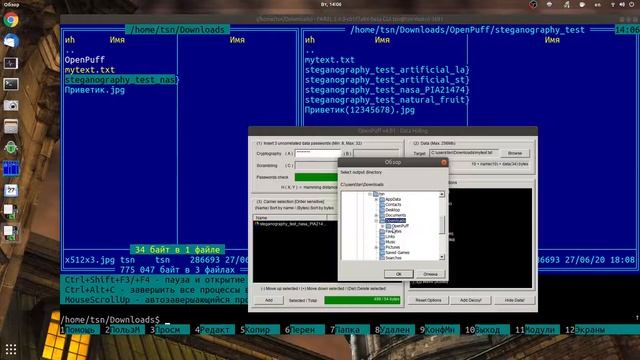Click the Add Decoy! button
Viewport: 640px width, 360px height.
pyautogui.click(x=471, y=300)
